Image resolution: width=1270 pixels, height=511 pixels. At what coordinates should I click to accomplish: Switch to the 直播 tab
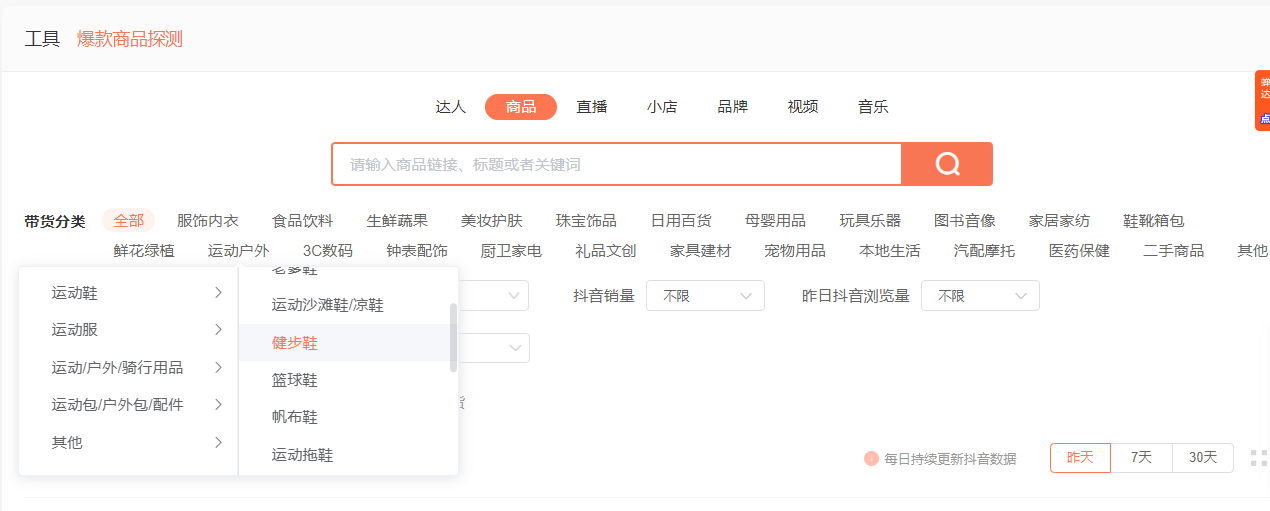(x=592, y=107)
